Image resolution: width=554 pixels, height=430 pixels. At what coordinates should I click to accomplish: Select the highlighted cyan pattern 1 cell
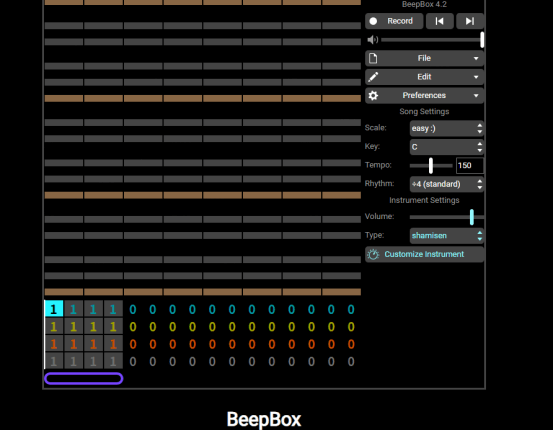click(x=54, y=309)
